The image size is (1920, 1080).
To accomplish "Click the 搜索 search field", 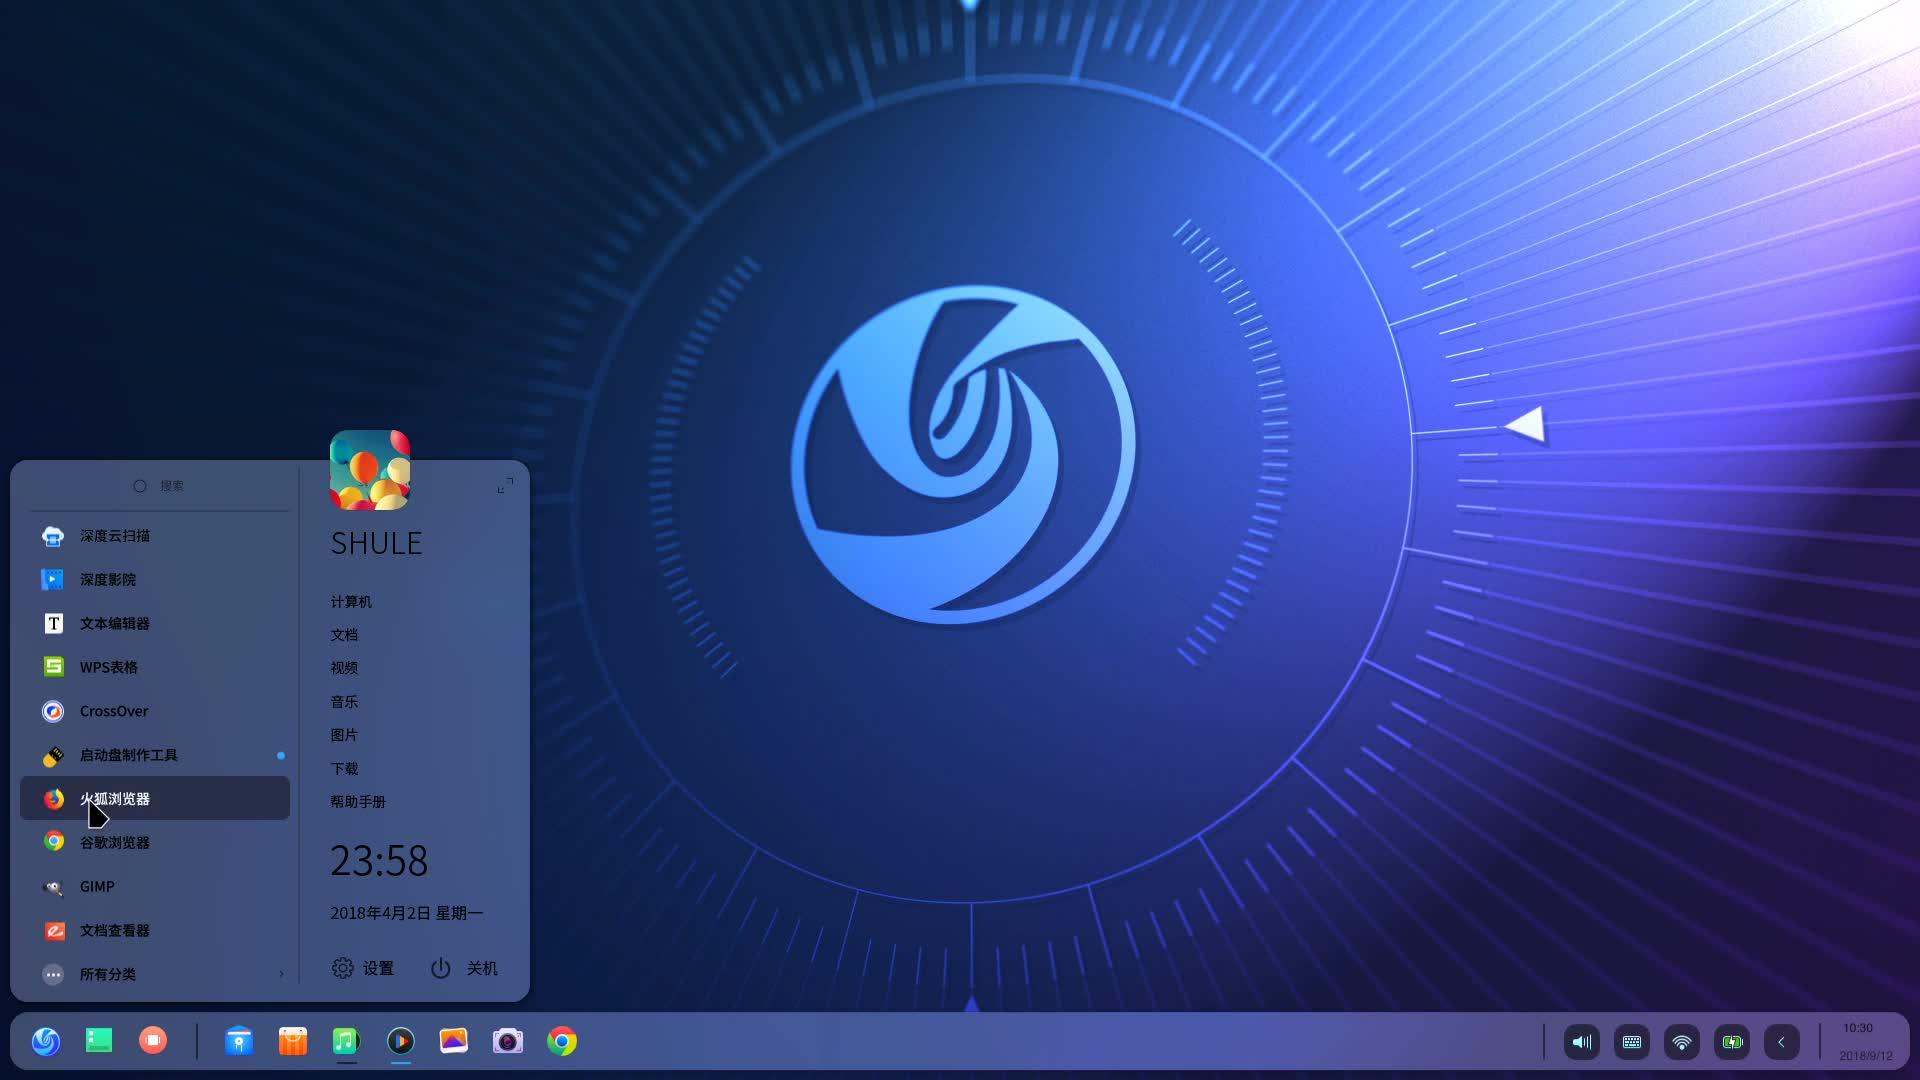I will [x=158, y=486].
